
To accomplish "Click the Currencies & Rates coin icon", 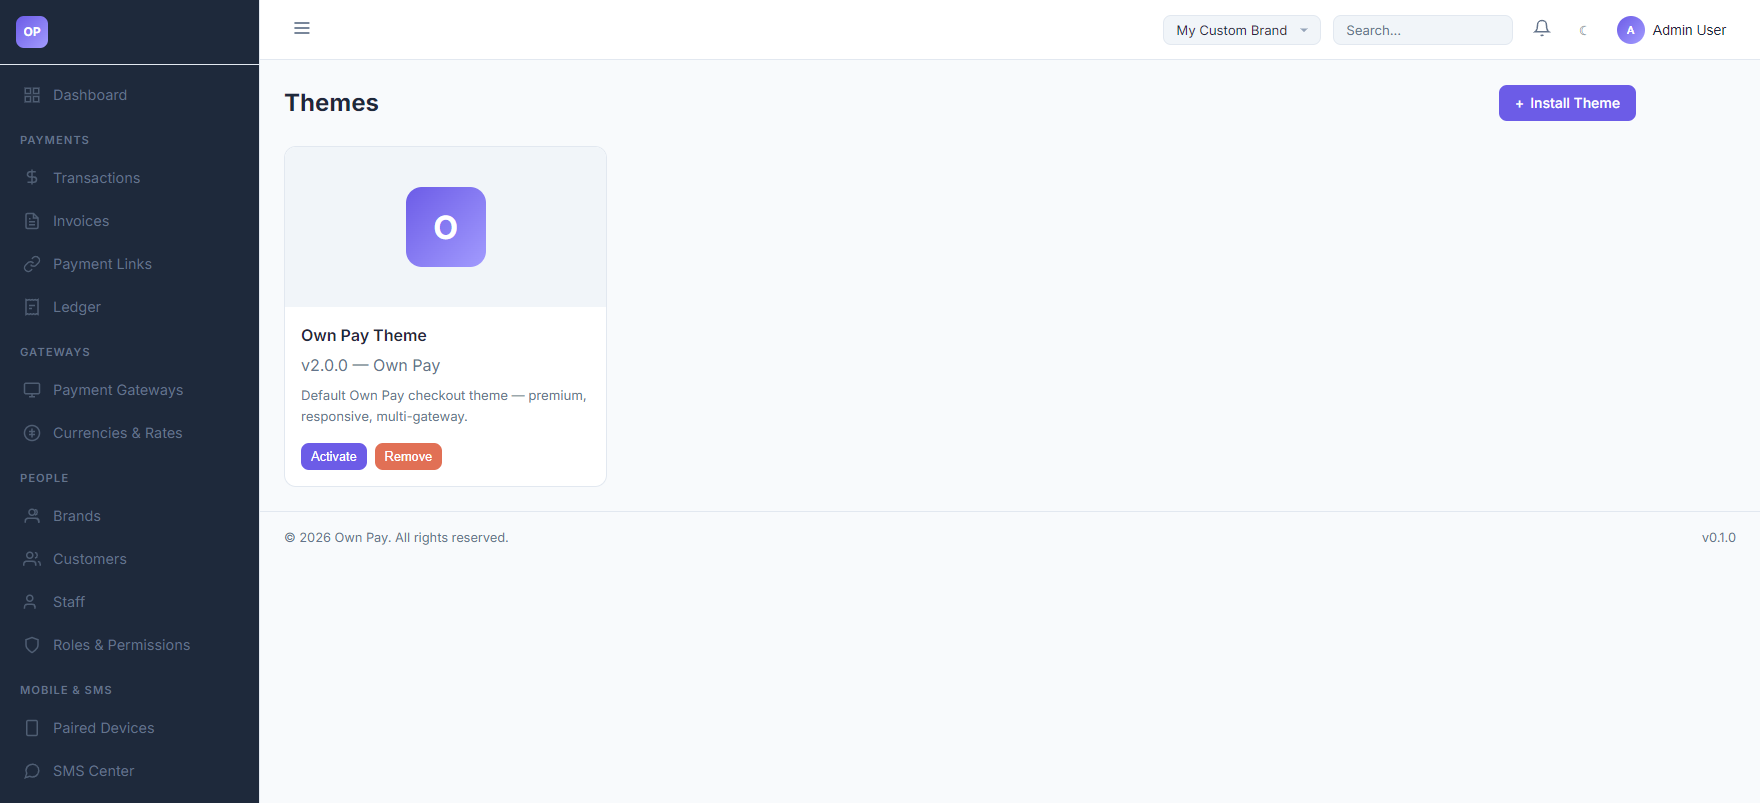I will pyautogui.click(x=32, y=433).
